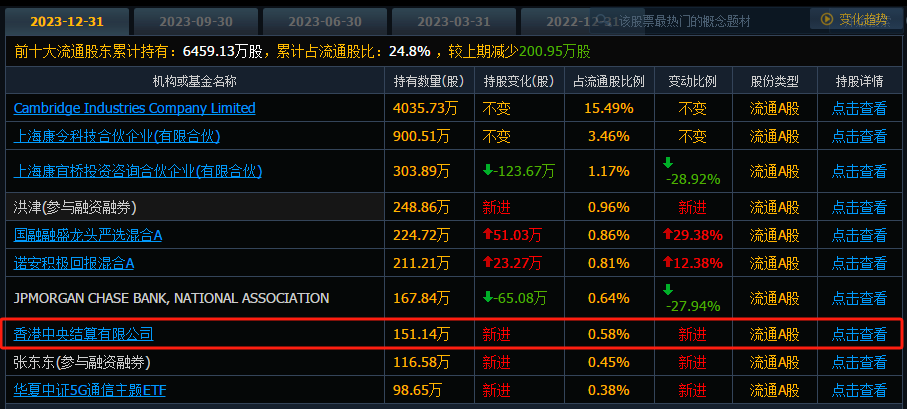Click 点击查看 for 华夏中证5G ETF row

point(859,390)
